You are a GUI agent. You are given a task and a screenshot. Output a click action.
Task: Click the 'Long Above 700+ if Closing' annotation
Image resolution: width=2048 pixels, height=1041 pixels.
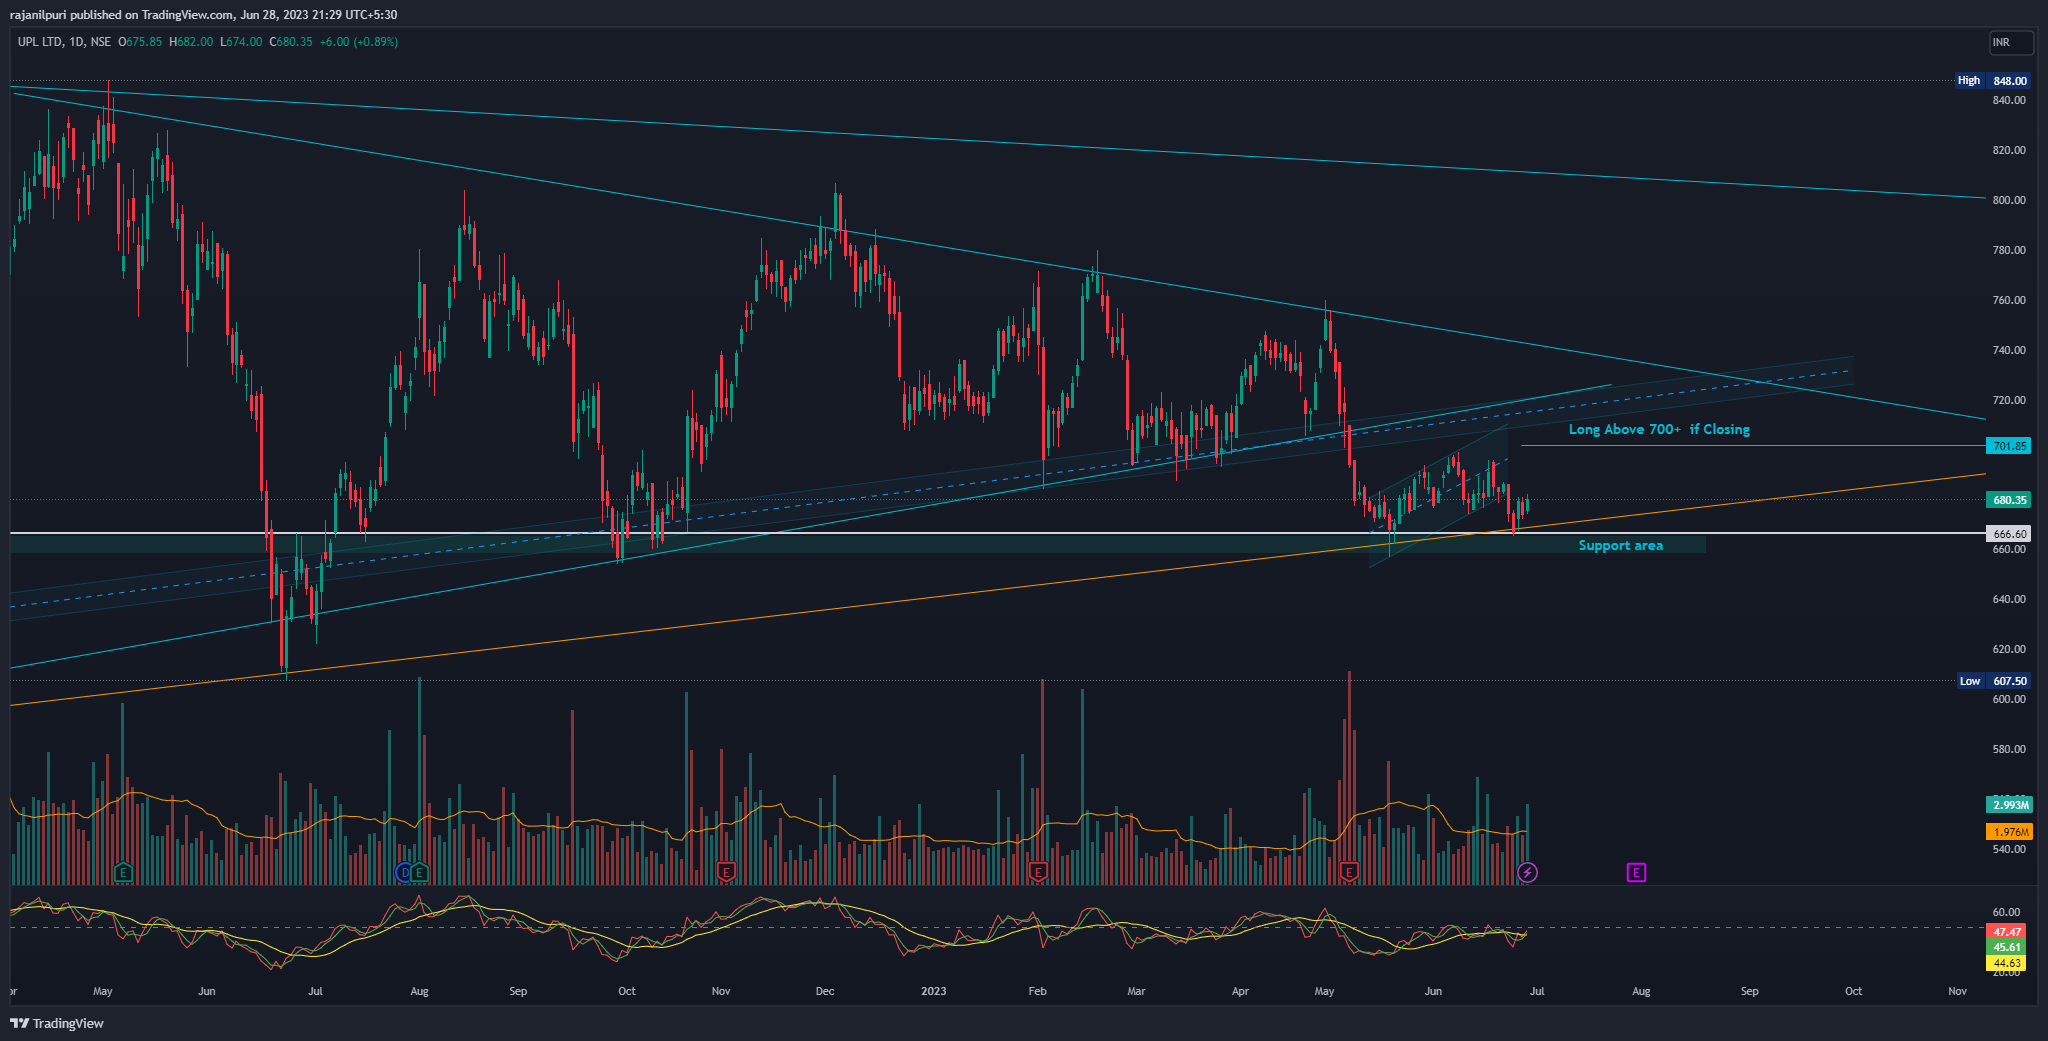[x=1659, y=429]
